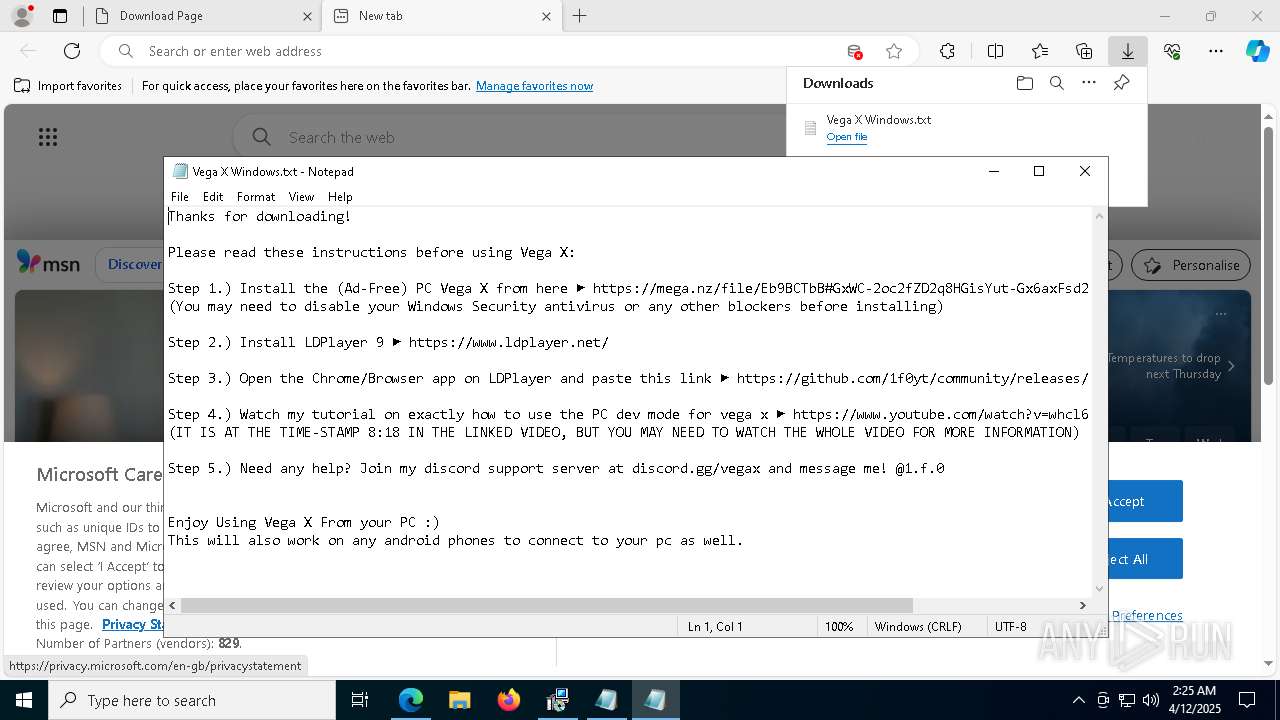The image size is (1280, 720).
Task: Reload the page with the refresh icon
Action: (x=72, y=51)
